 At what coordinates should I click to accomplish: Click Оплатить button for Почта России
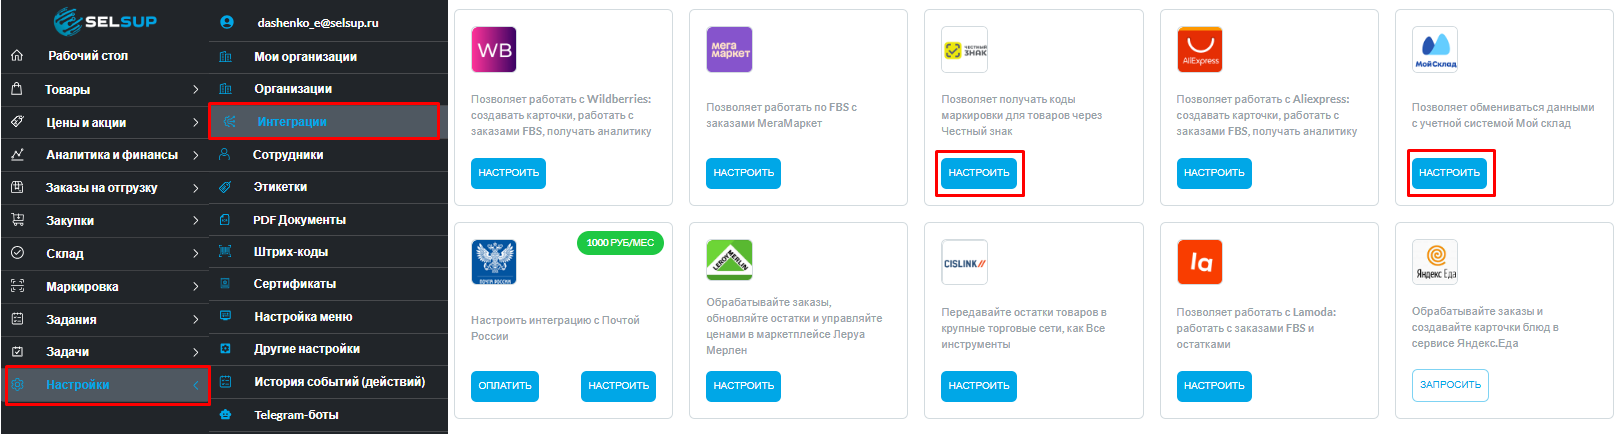[505, 386]
